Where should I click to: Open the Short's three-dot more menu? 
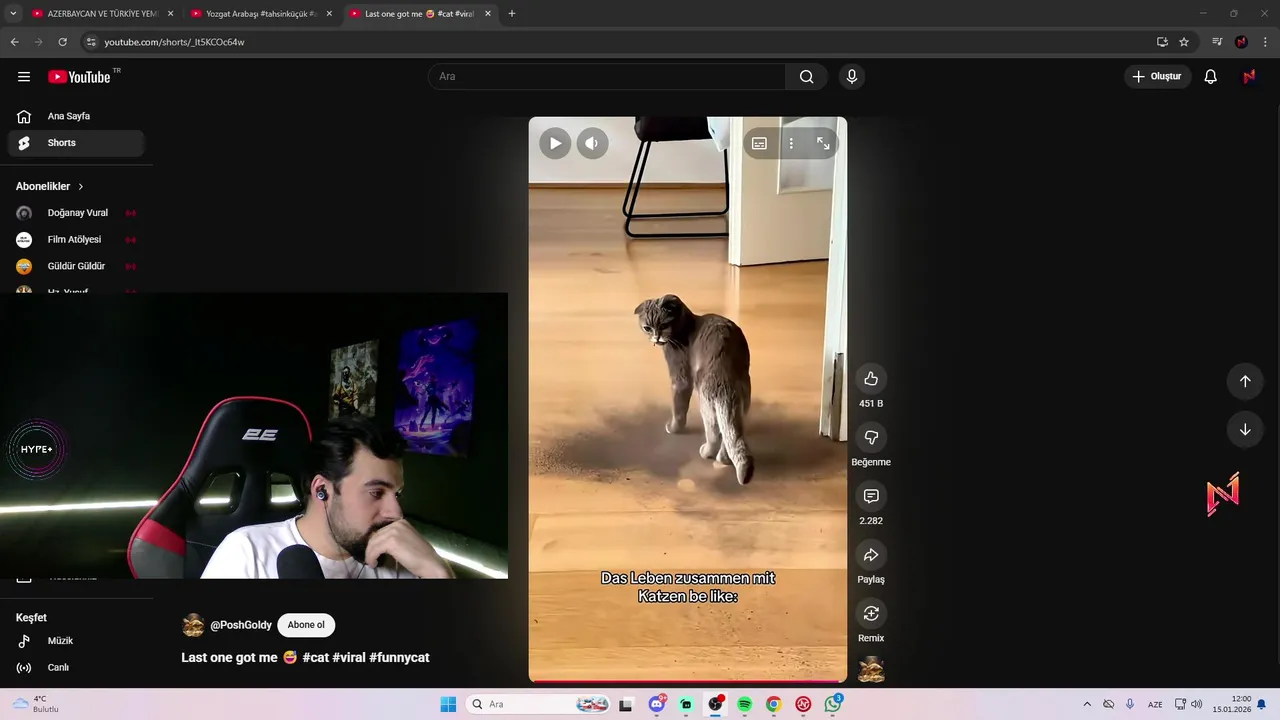tap(791, 144)
